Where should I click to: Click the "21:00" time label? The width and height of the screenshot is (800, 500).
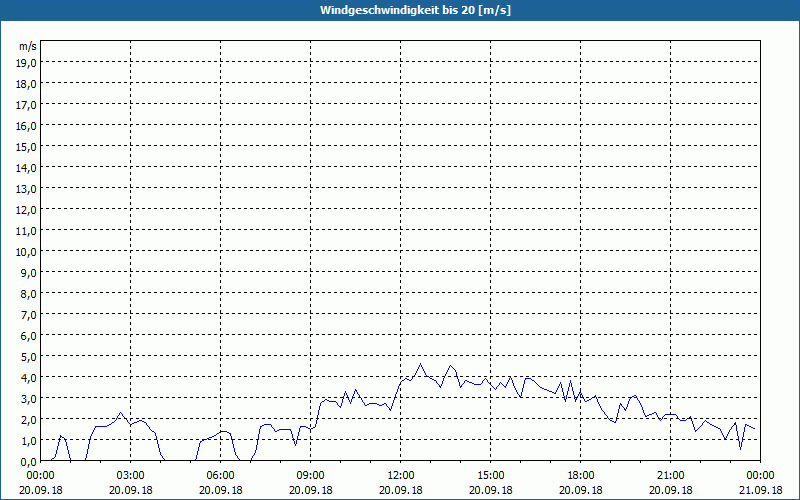click(x=670, y=476)
